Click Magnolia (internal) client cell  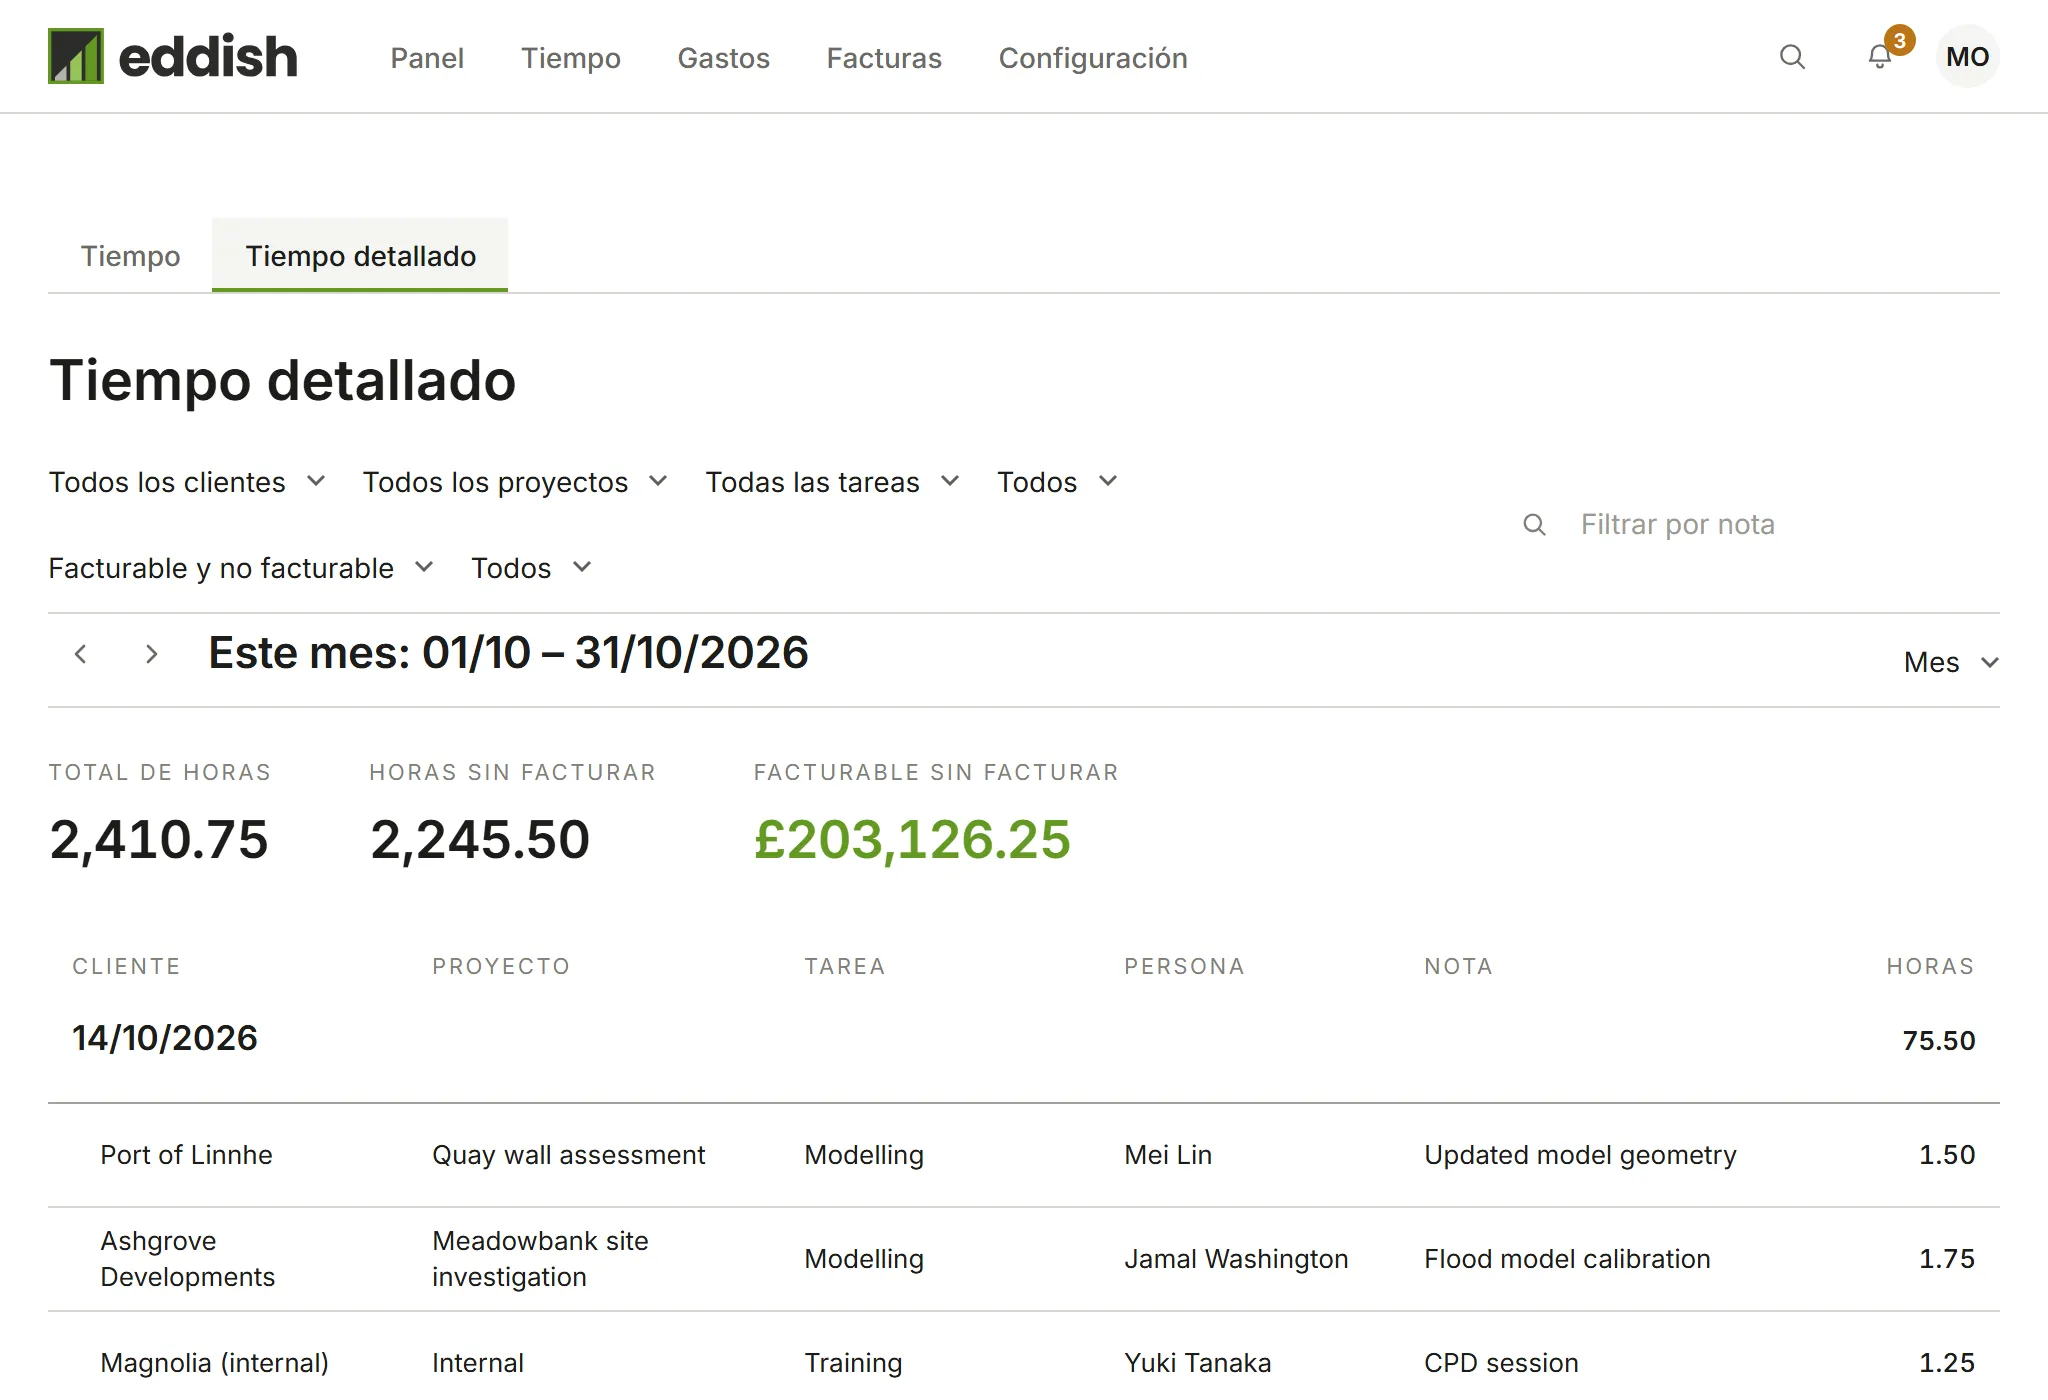pos(214,1363)
